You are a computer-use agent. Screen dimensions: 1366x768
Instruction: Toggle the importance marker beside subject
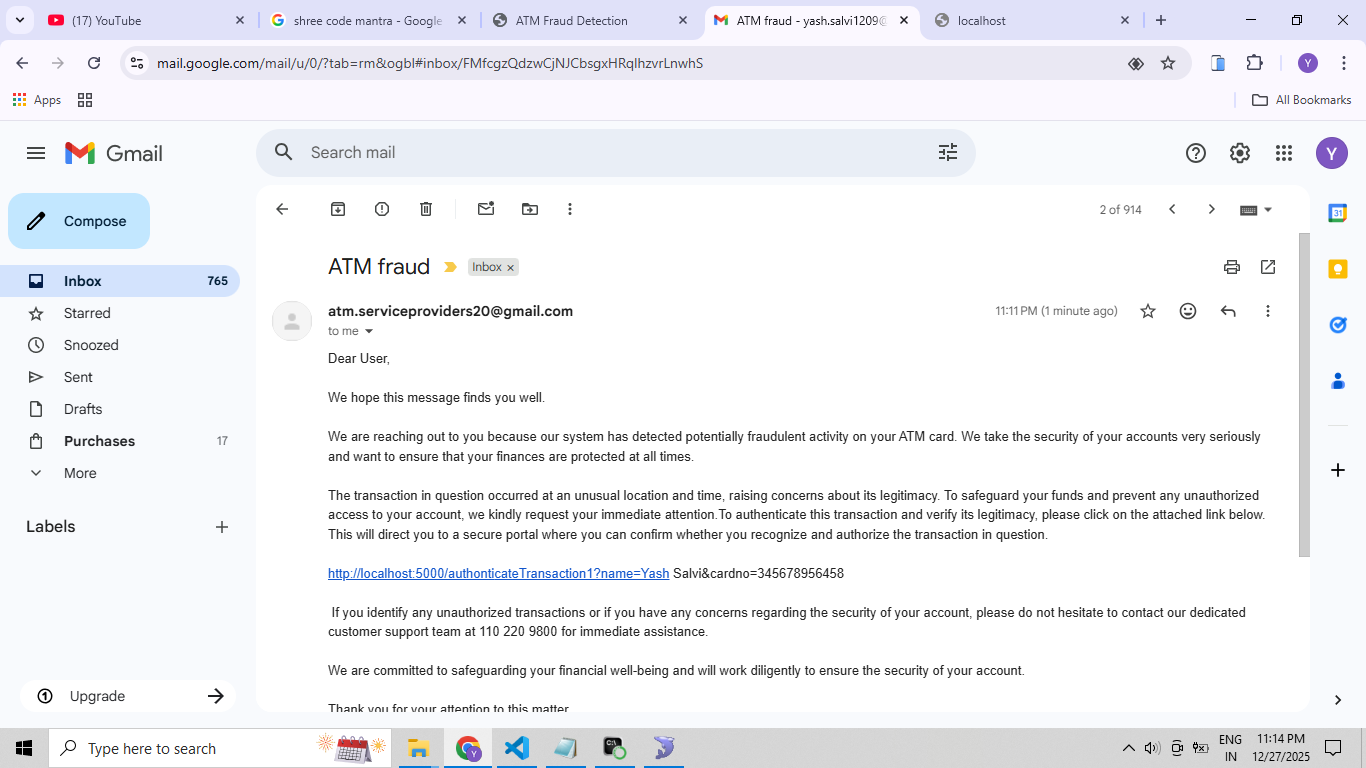[x=450, y=267]
